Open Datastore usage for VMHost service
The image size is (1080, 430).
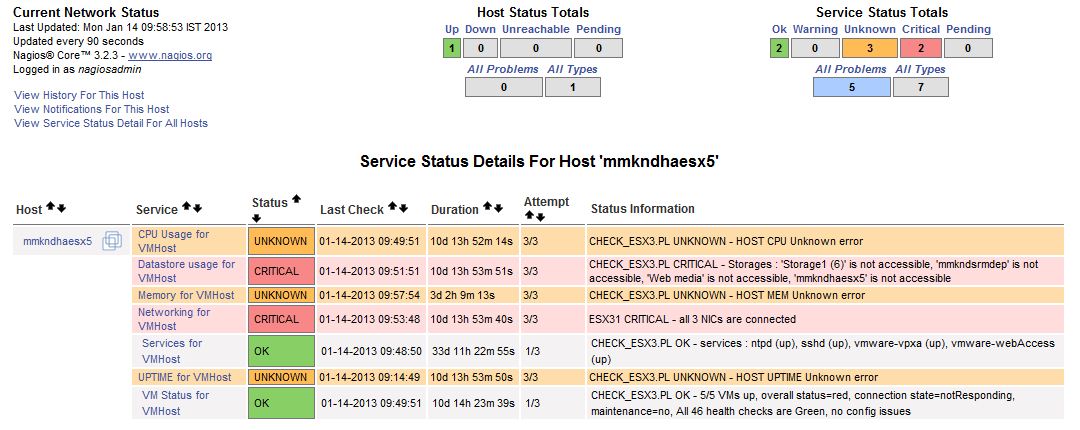[x=186, y=271]
